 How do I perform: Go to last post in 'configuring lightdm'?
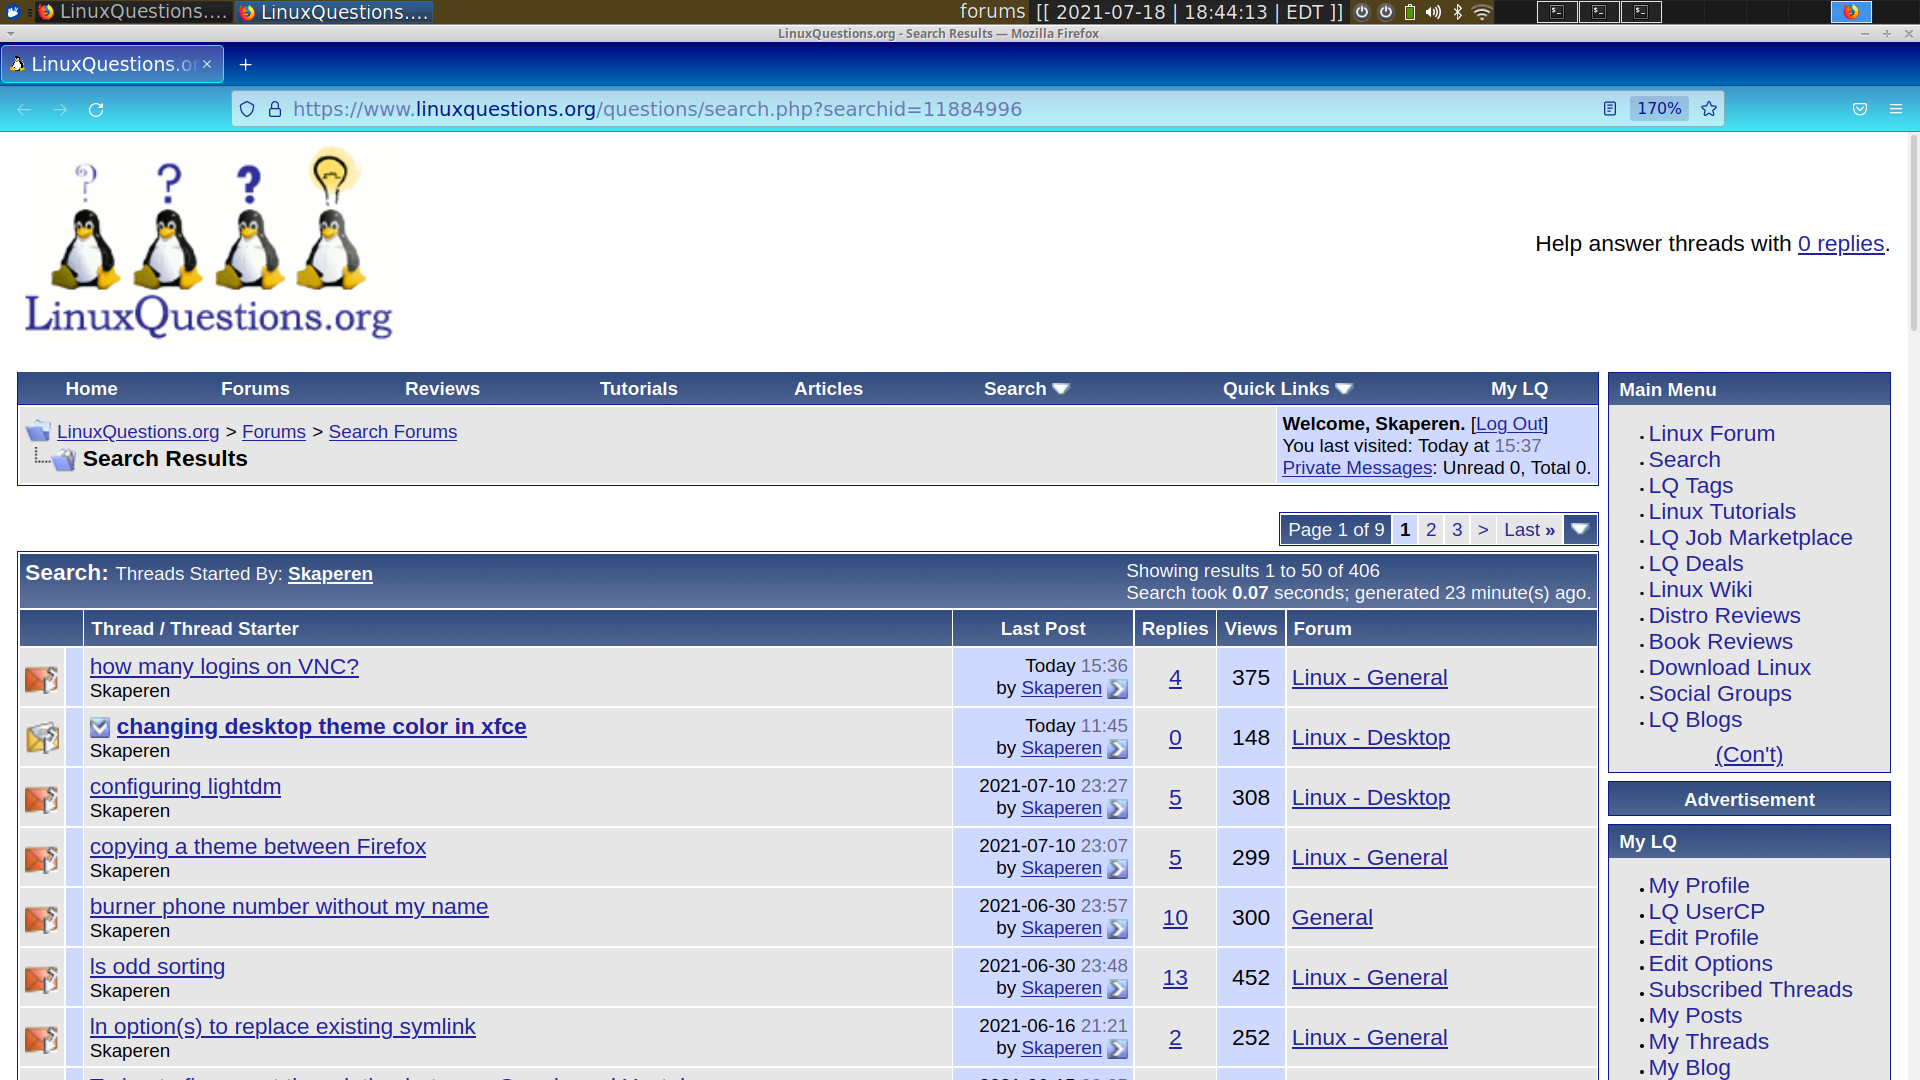point(1118,809)
